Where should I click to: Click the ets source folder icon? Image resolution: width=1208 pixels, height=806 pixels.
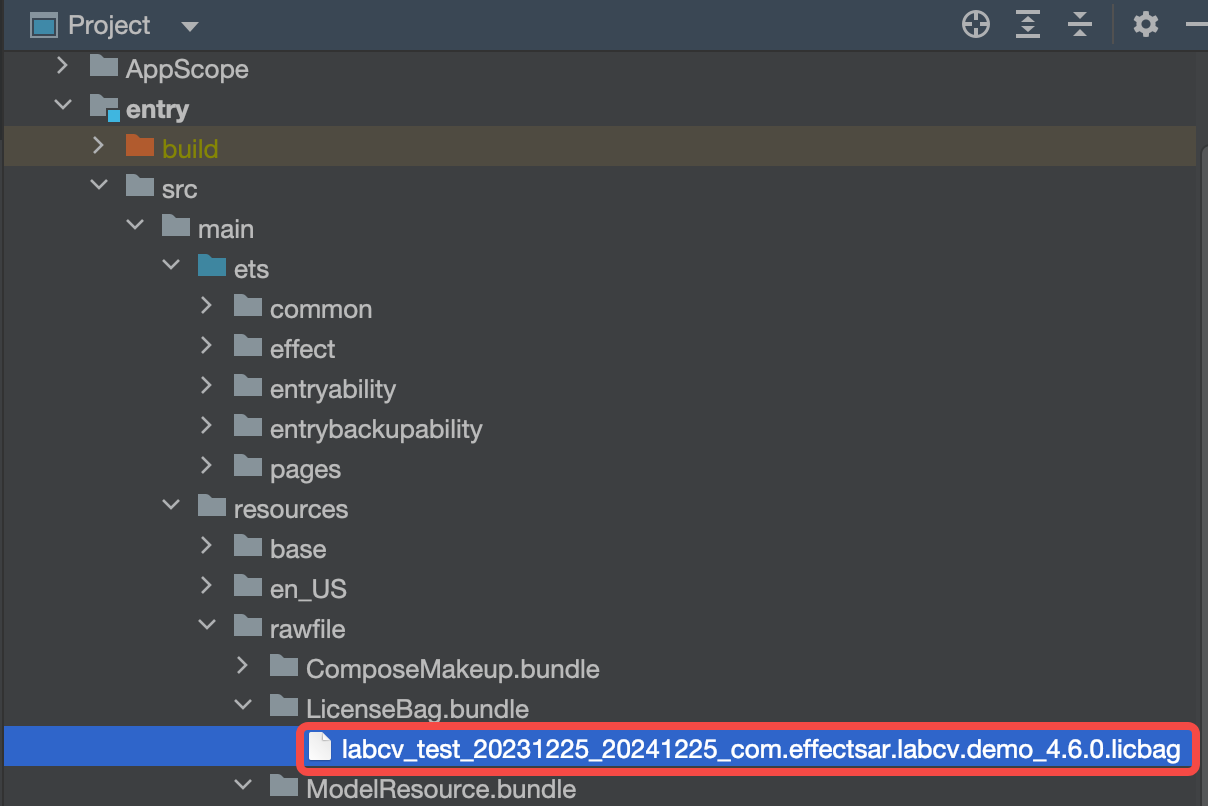(211, 267)
